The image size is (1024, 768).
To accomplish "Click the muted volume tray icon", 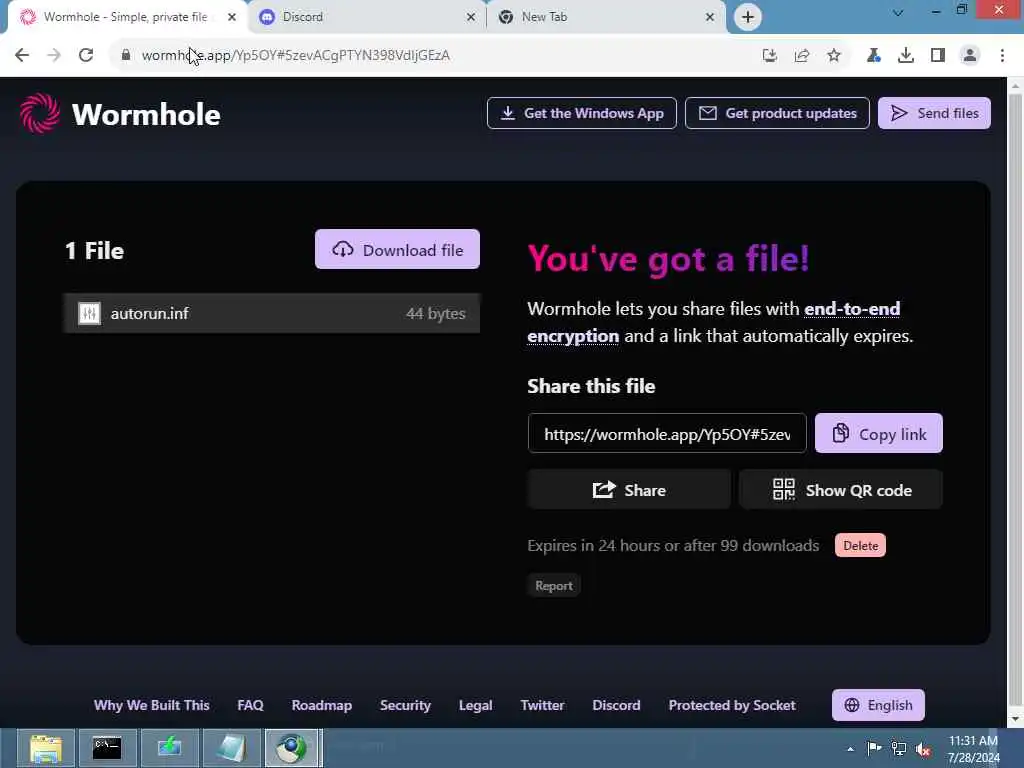I will pos(923,749).
